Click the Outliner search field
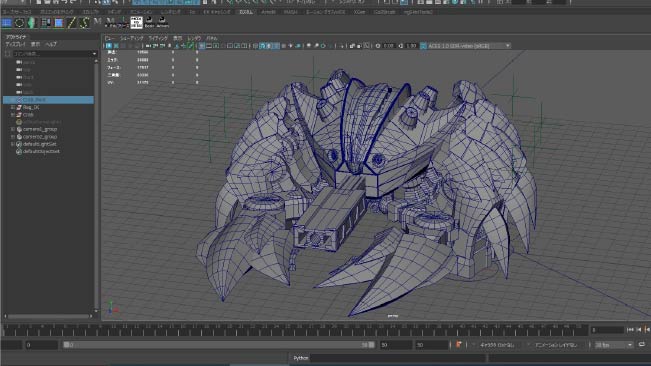Viewport: 651px width, 366px height. [52, 54]
